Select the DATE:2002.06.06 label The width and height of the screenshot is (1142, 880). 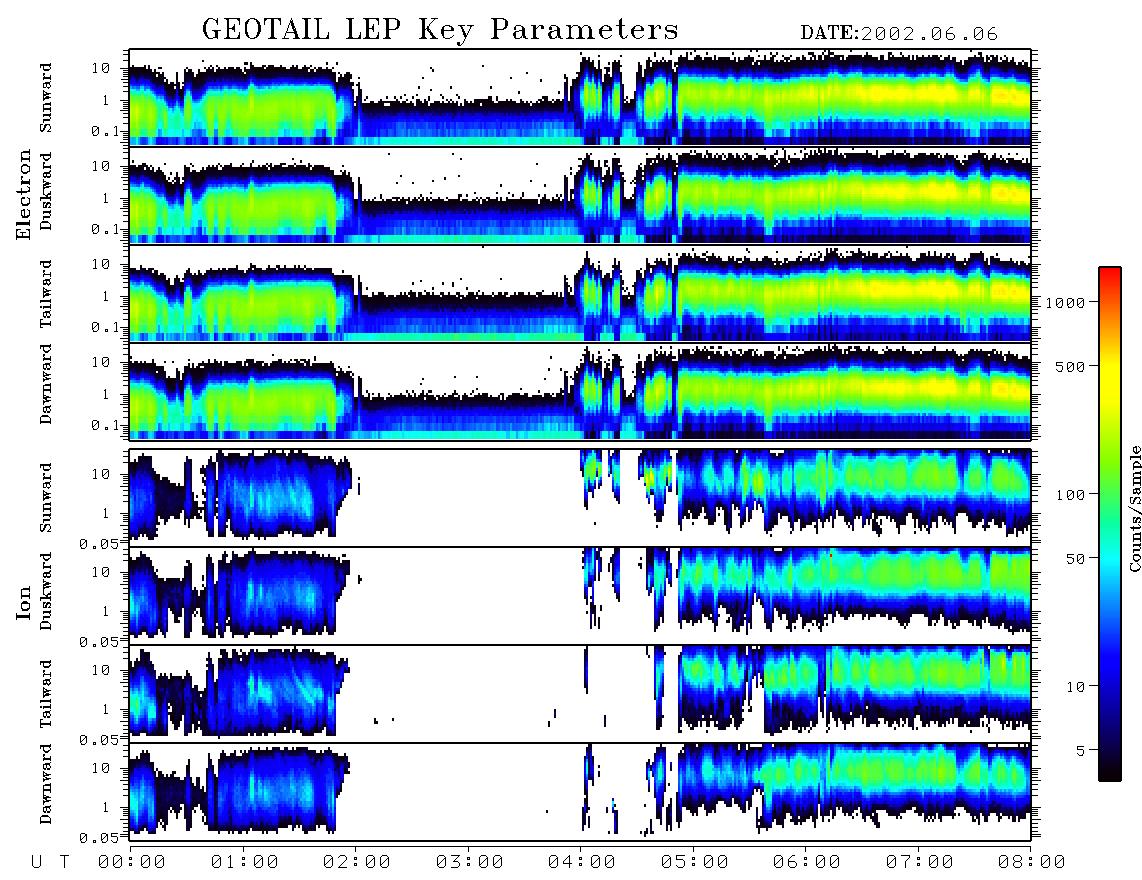click(899, 33)
